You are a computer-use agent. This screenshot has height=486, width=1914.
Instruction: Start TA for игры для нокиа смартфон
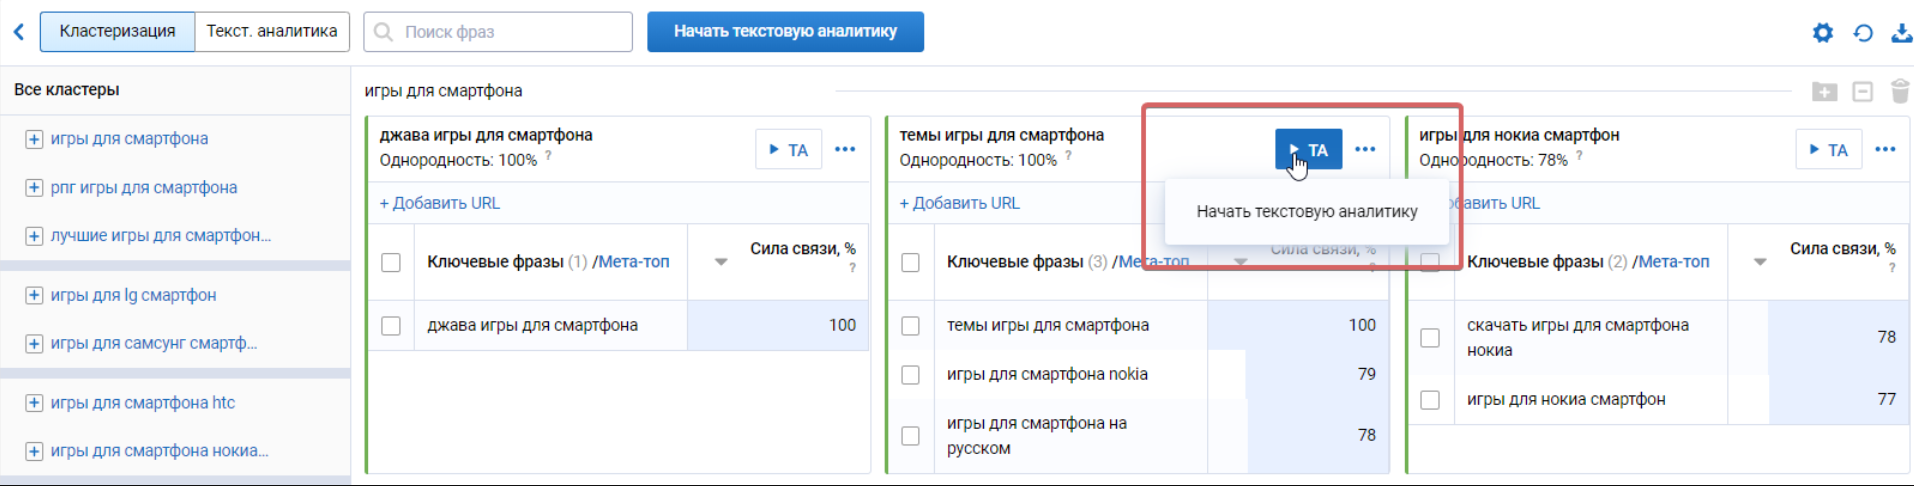tap(1828, 150)
